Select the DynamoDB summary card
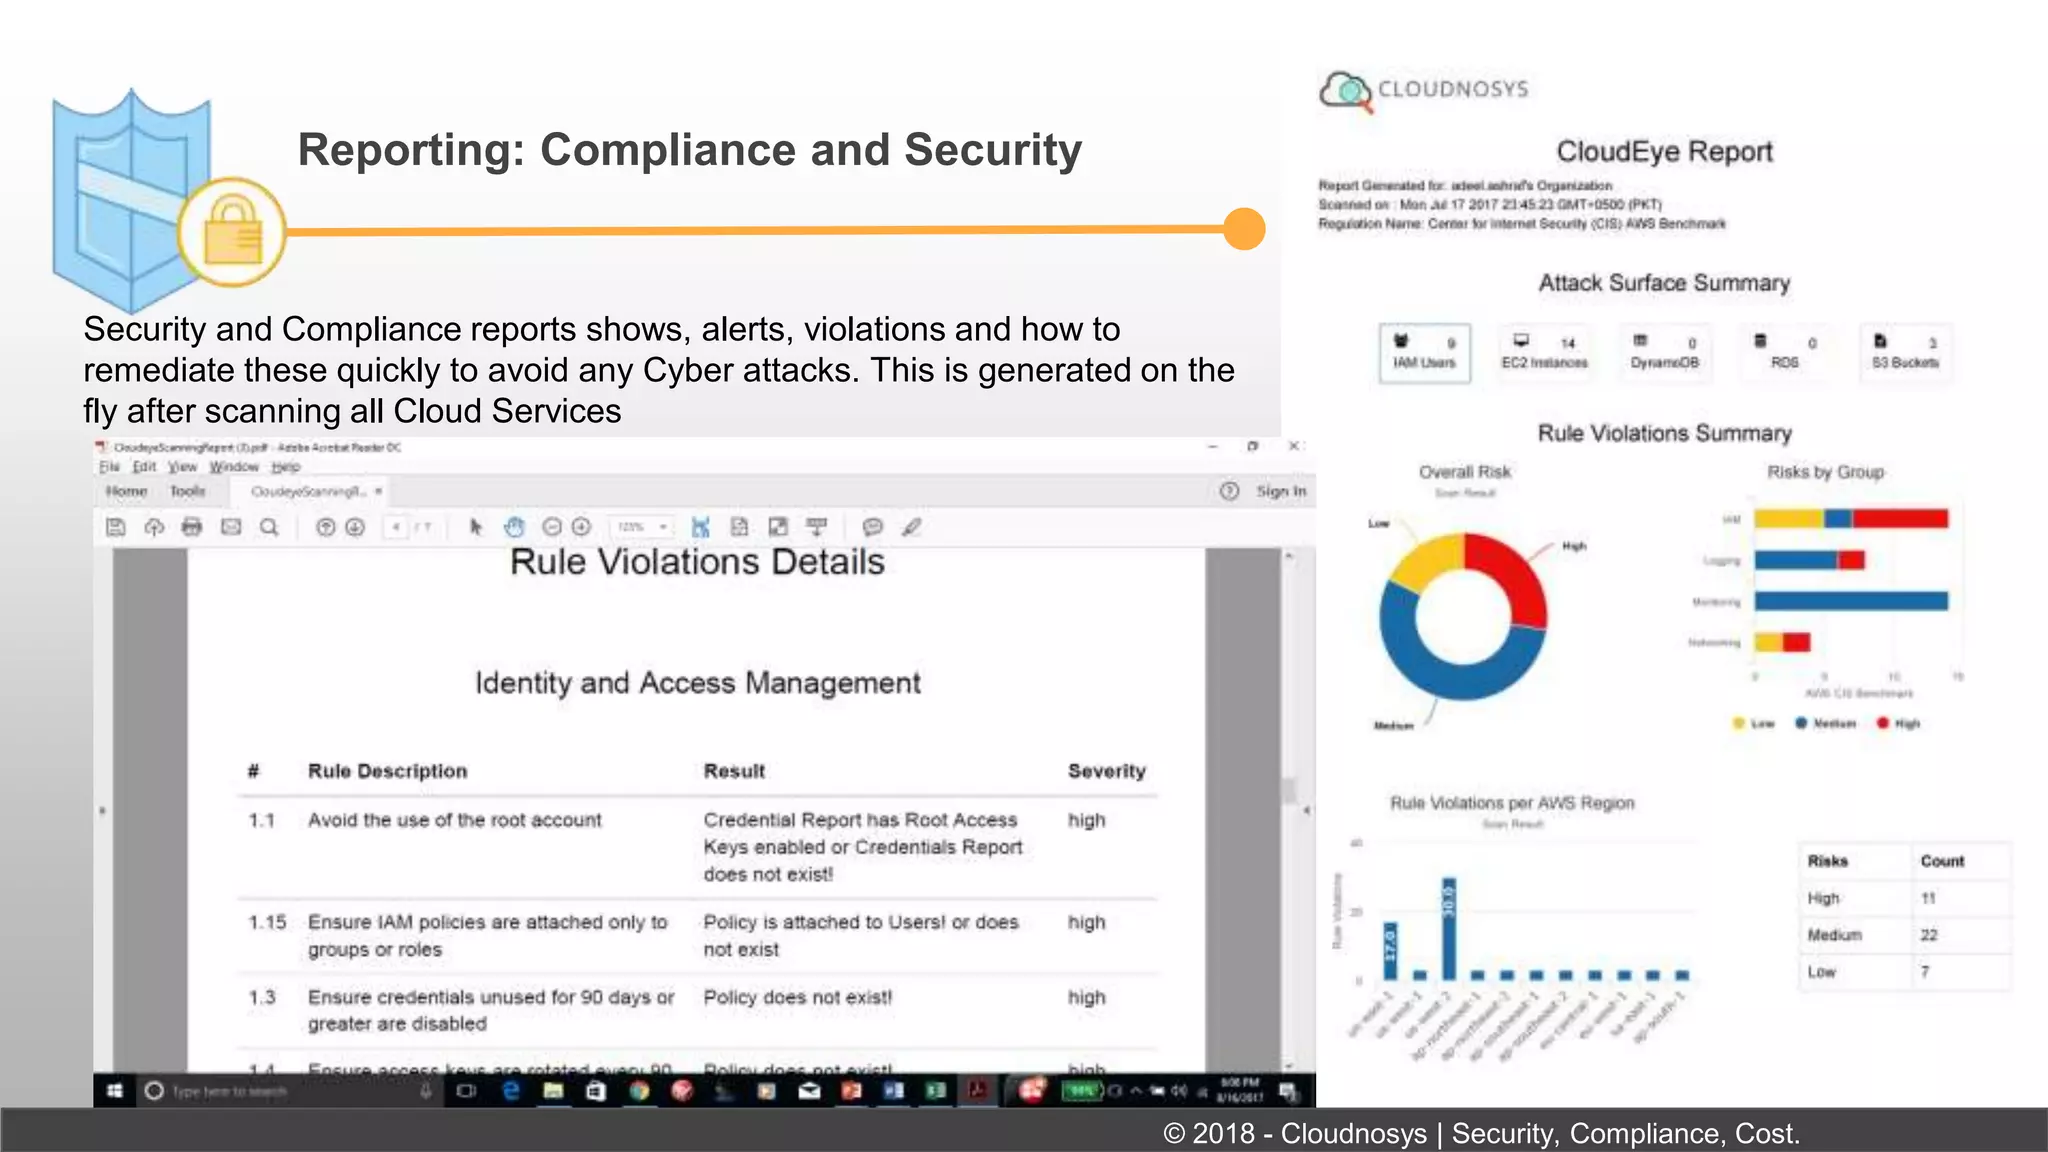The height and width of the screenshot is (1152, 2048). [1665, 353]
